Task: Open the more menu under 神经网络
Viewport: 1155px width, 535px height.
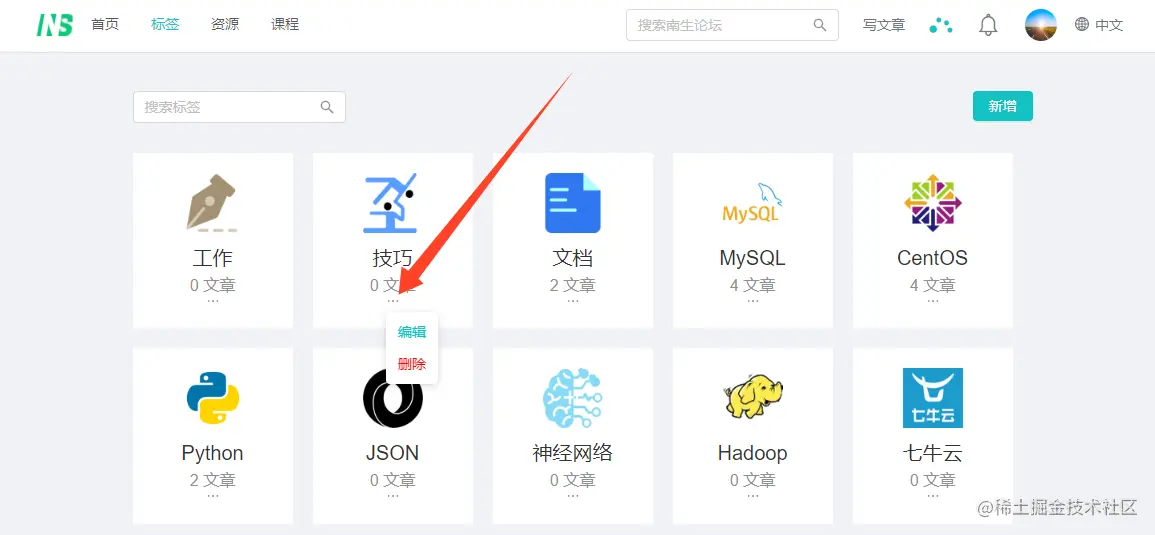Action: point(572,496)
